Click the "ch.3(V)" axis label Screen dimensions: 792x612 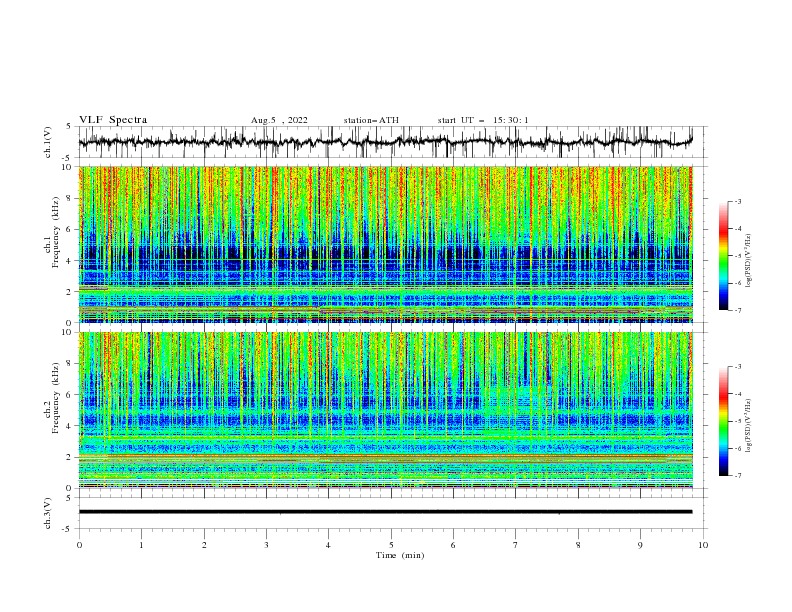pos(48,513)
